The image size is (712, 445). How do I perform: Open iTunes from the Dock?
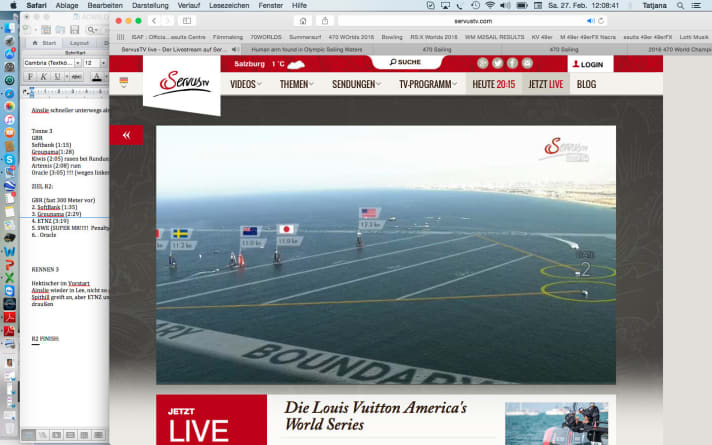pos(10,120)
